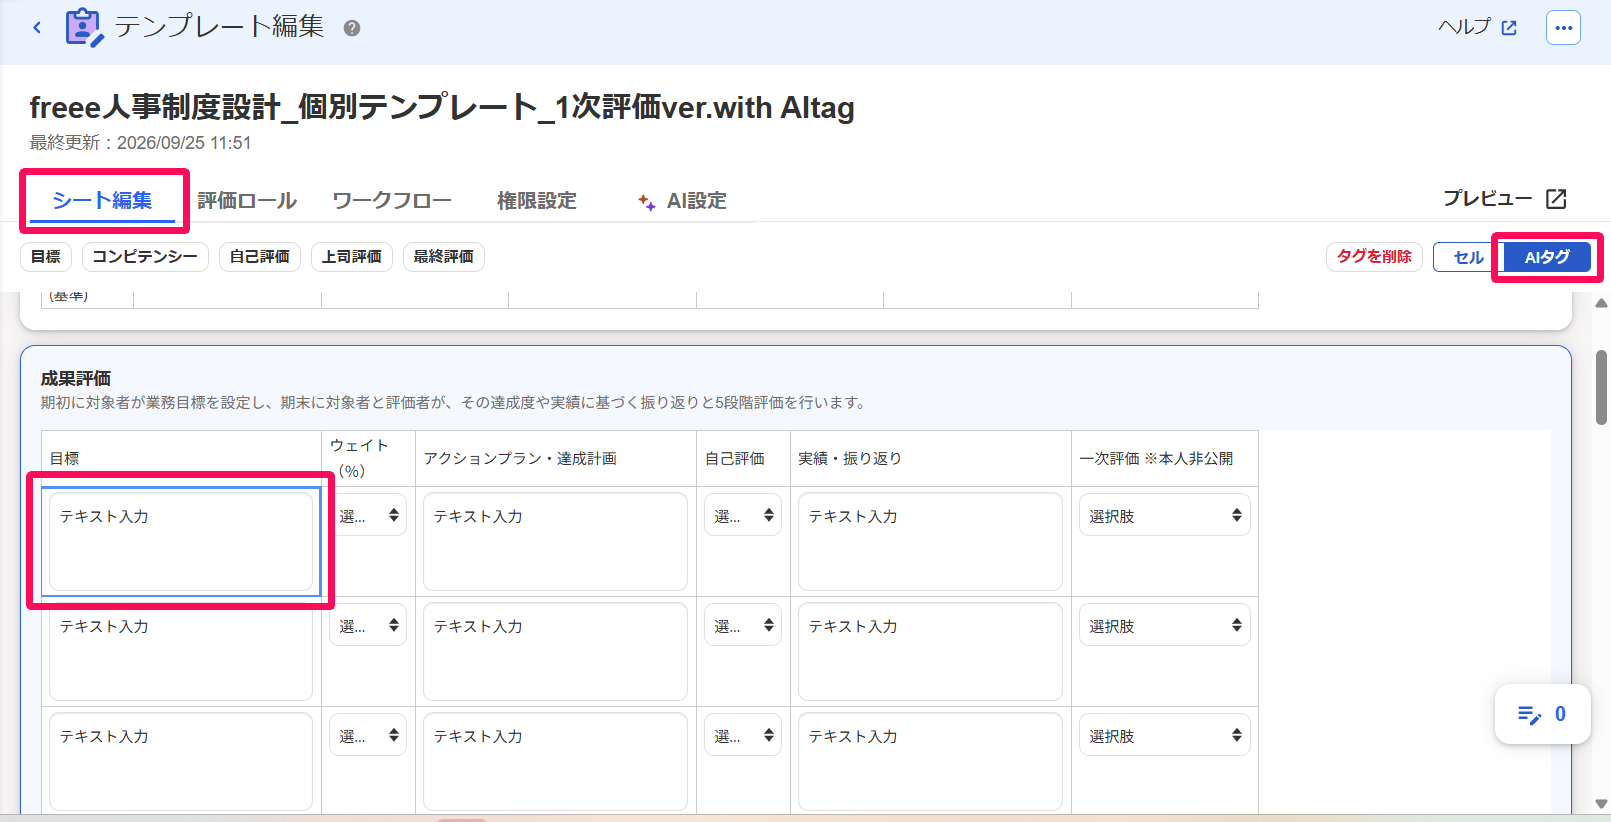Click first row 目標 text input

[x=181, y=541]
